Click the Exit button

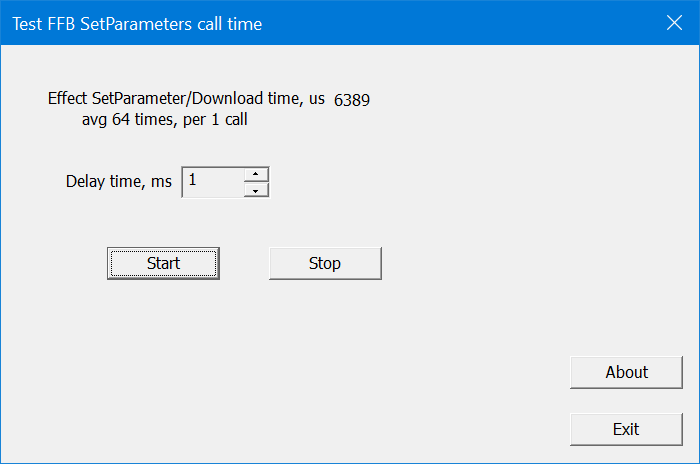click(x=626, y=429)
